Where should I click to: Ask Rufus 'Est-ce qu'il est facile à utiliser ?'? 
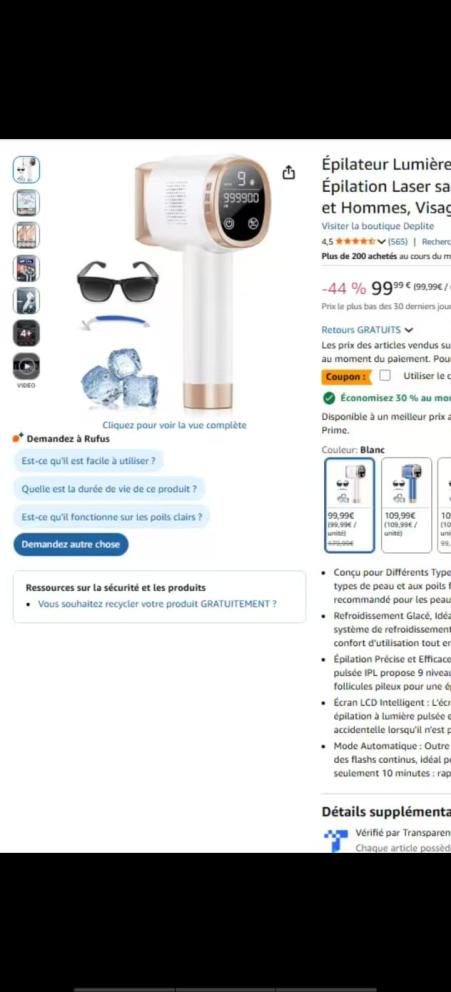pos(89,461)
